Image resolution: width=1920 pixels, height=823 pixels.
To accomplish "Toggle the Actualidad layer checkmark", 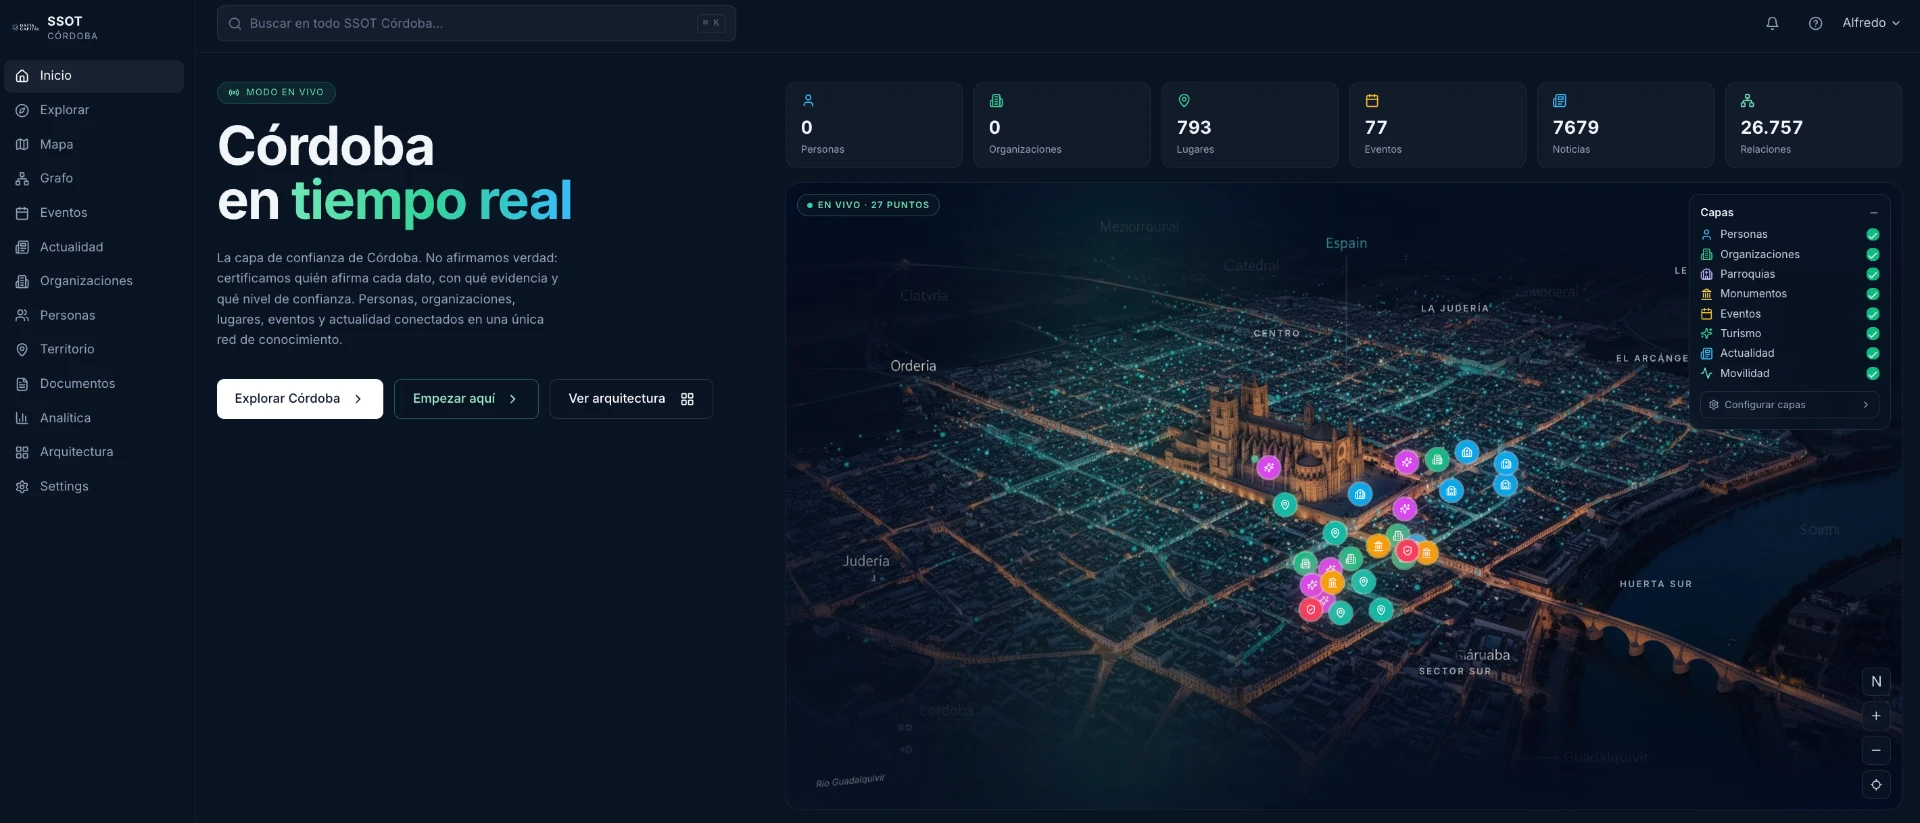I will tap(1873, 354).
